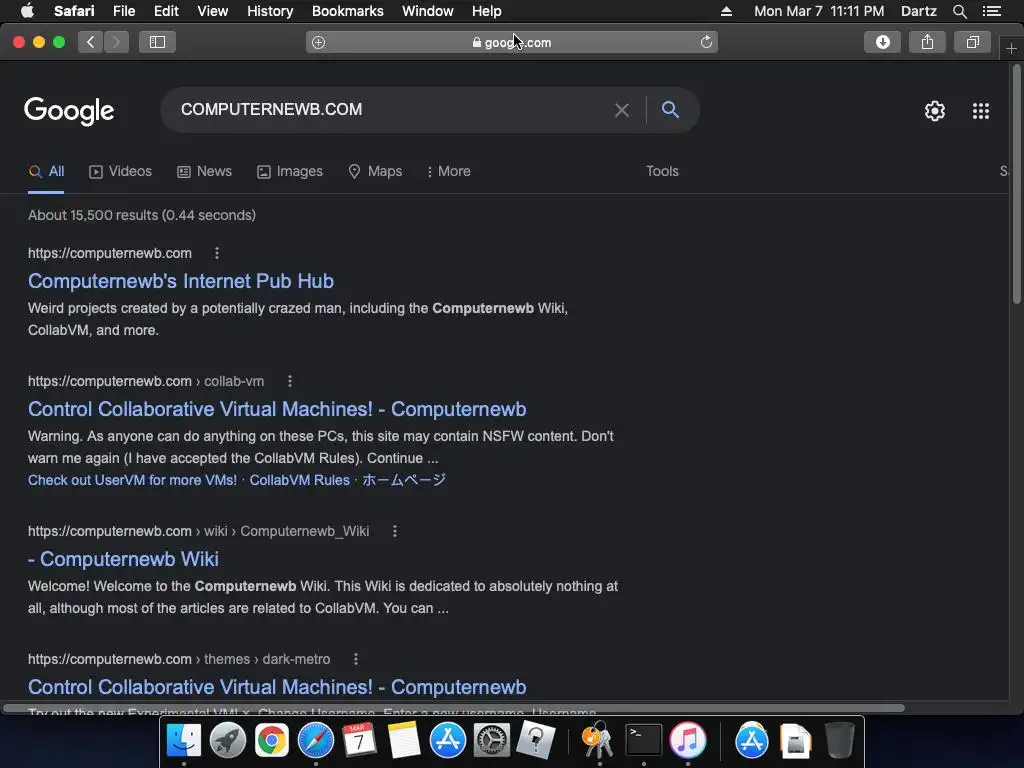Run search with magnifier icon
This screenshot has height=768, width=1024.
tap(670, 109)
